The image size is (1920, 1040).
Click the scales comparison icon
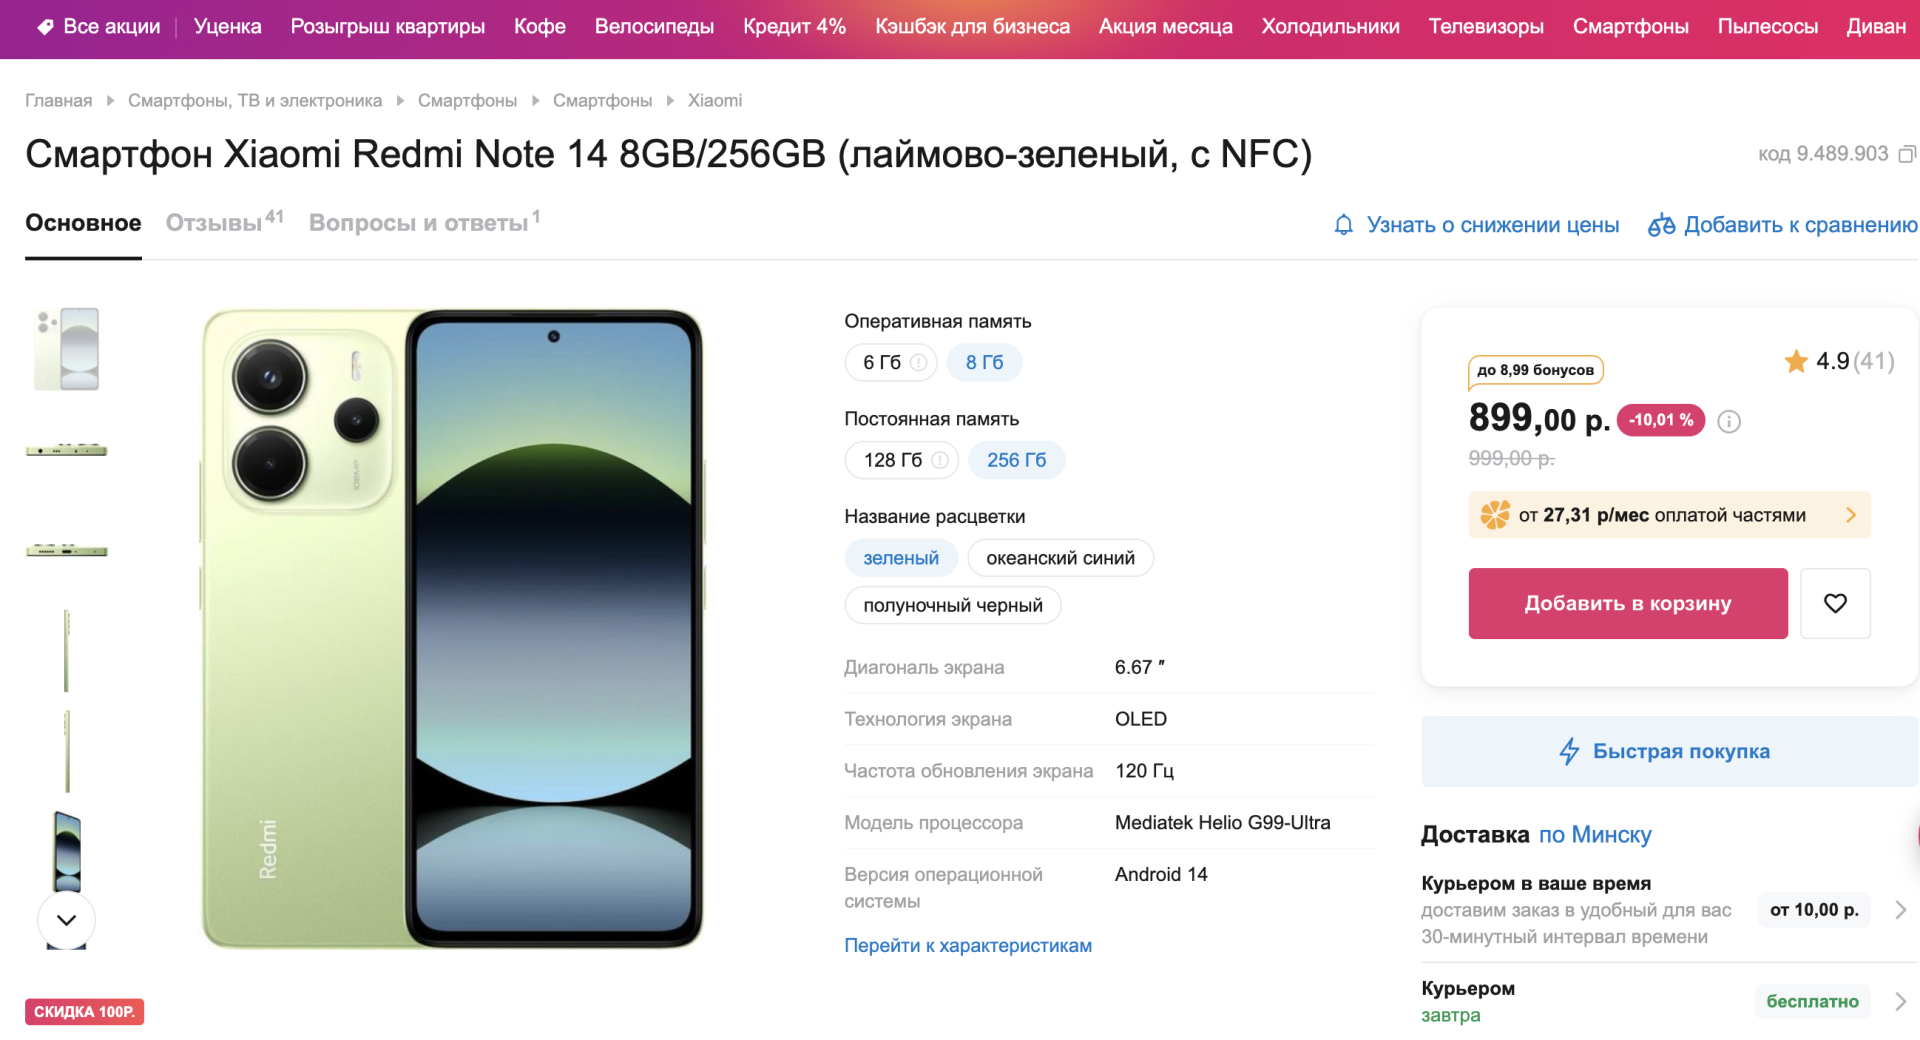pos(1661,225)
